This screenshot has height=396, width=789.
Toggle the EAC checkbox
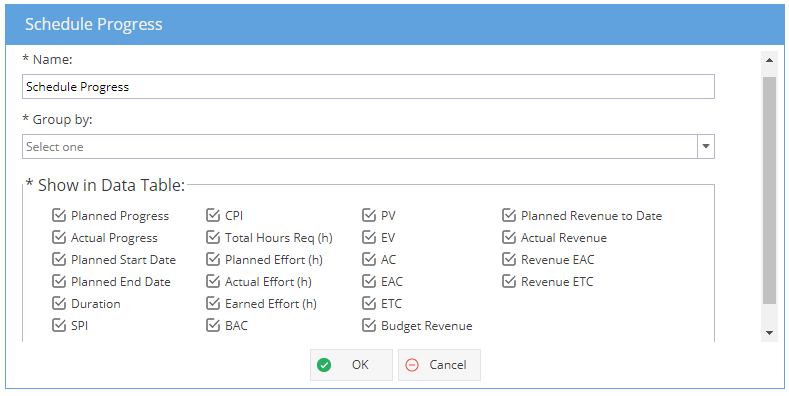(x=369, y=281)
